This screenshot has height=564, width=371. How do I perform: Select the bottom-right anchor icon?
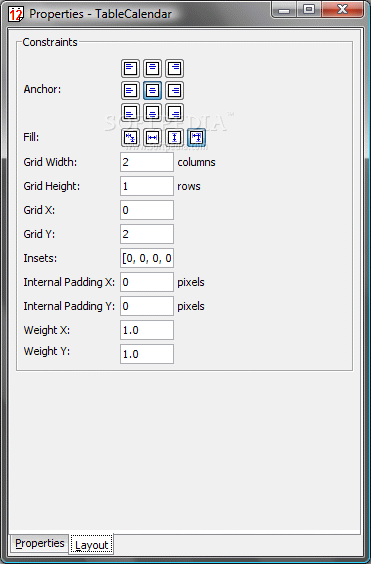175,113
